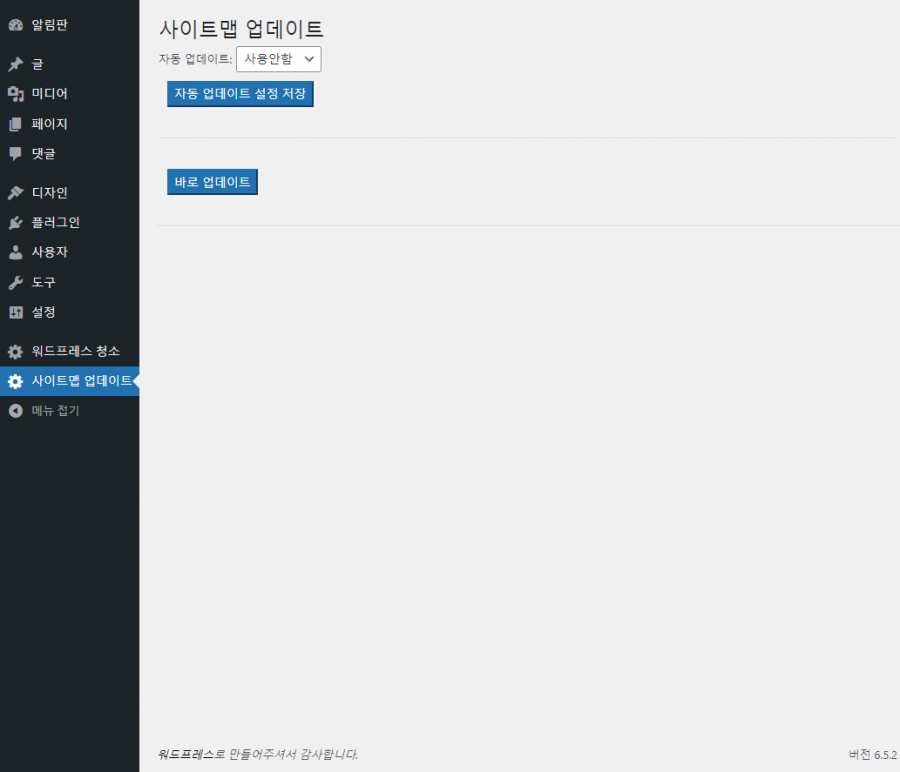Image resolution: width=900 pixels, height=772 pixels.
Task: Click the 페이지 pages icon
Action: [x=15, y=124]
